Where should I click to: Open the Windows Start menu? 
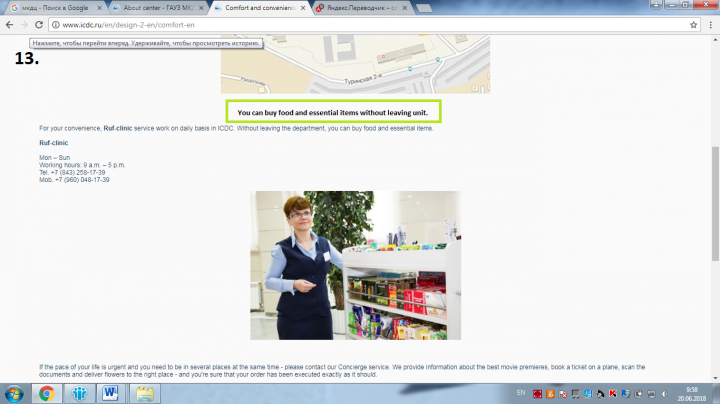14,394
